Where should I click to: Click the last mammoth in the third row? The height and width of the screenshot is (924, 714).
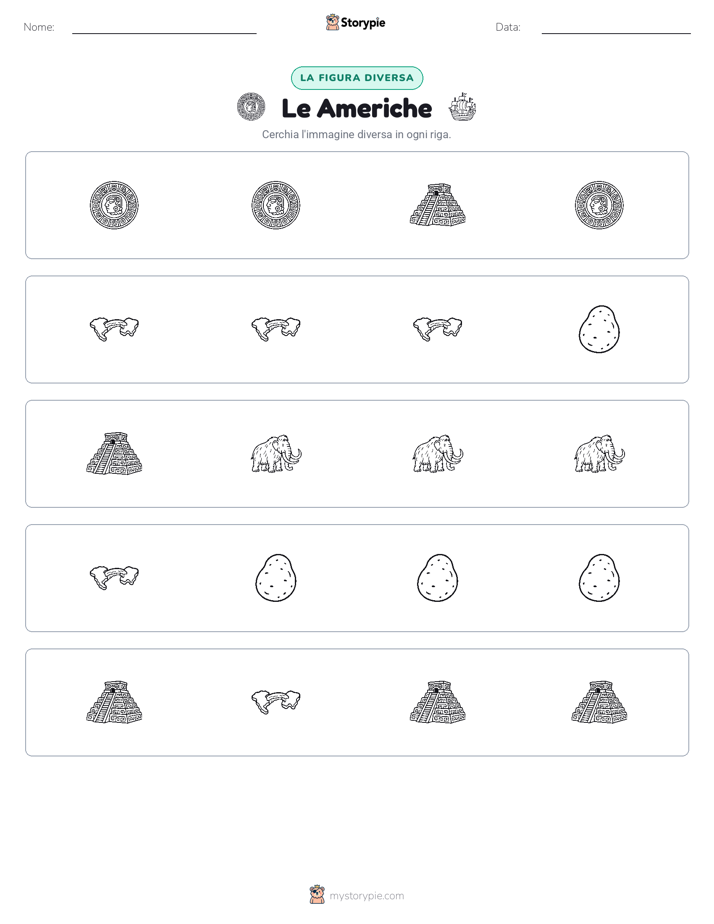pyautogui.click(x=599, y=454)
